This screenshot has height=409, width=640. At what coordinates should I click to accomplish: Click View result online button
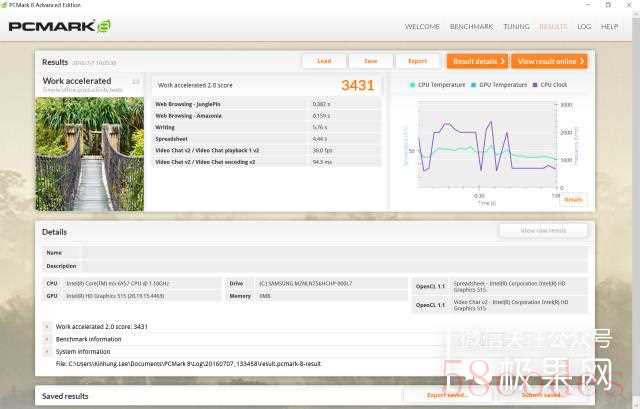click(548, 61)
